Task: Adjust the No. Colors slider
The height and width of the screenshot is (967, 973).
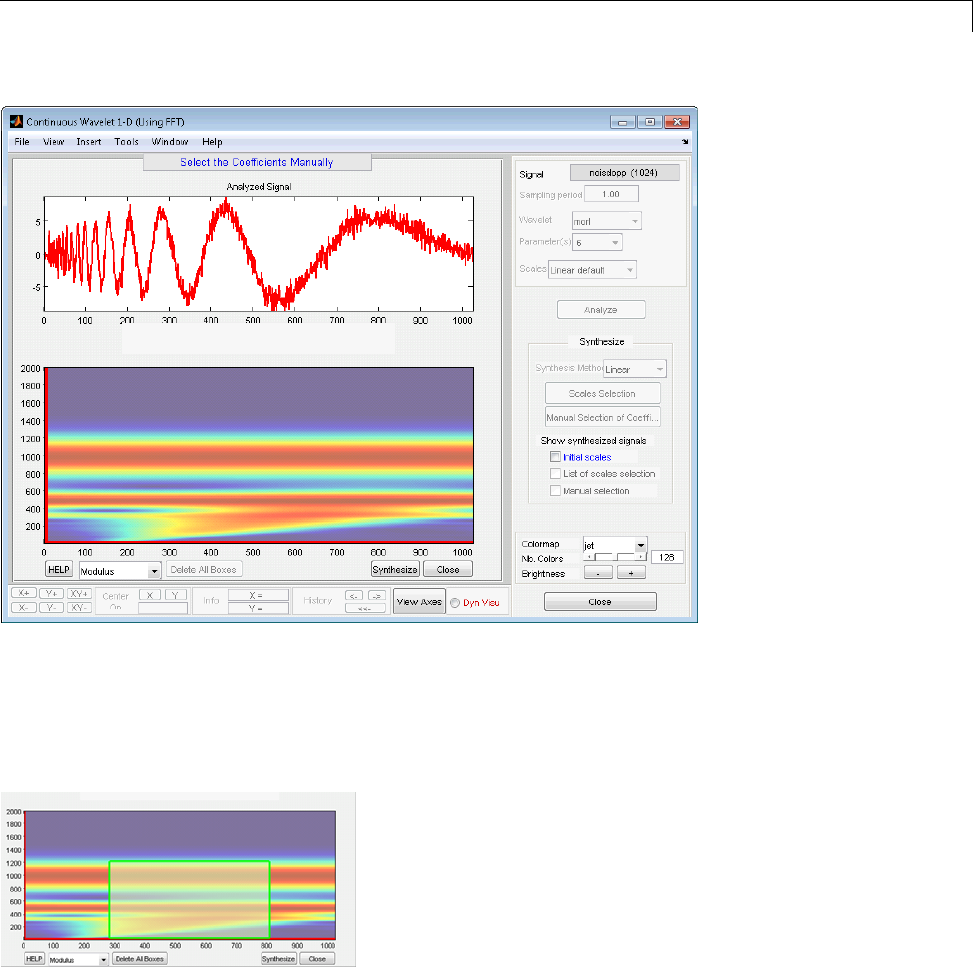Action: [x=615, y=557]
